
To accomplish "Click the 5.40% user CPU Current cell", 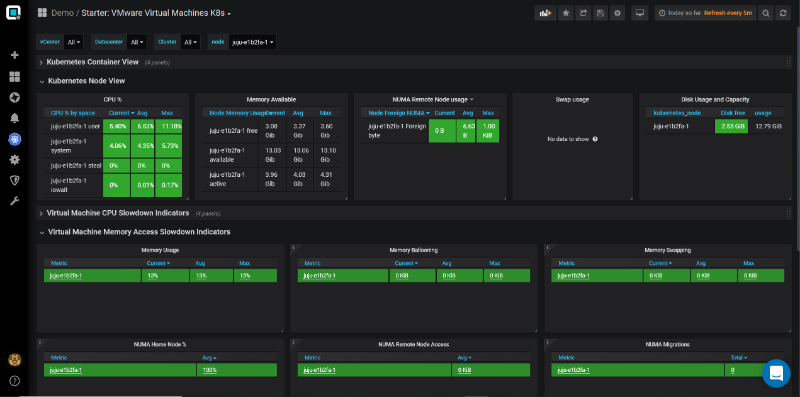I will 116,126.
